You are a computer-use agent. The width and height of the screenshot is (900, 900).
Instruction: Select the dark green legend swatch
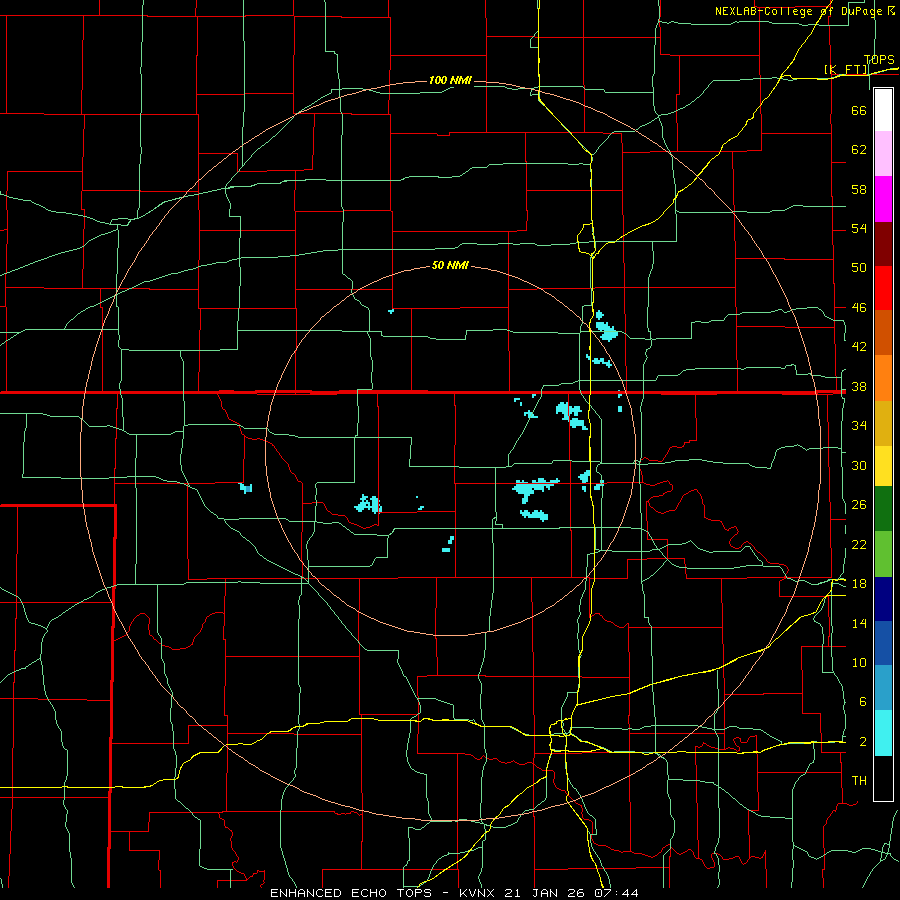pos(883,509)
